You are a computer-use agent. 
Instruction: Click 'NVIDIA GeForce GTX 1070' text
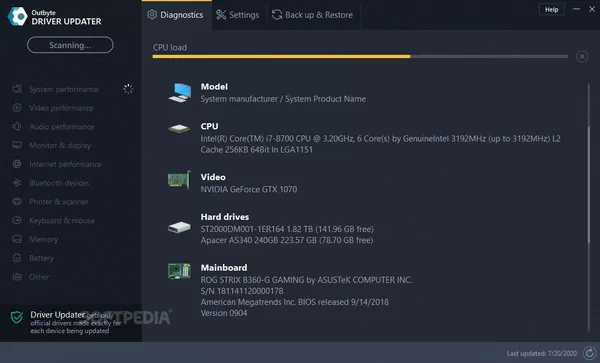point(249,189)
